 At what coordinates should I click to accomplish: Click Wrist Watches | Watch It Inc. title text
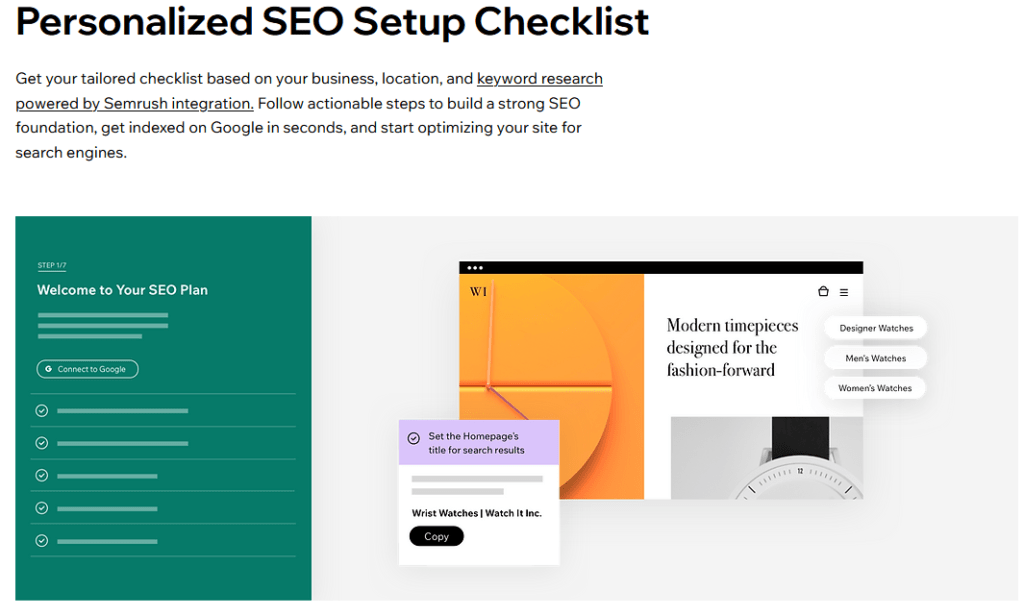(477, 513)
